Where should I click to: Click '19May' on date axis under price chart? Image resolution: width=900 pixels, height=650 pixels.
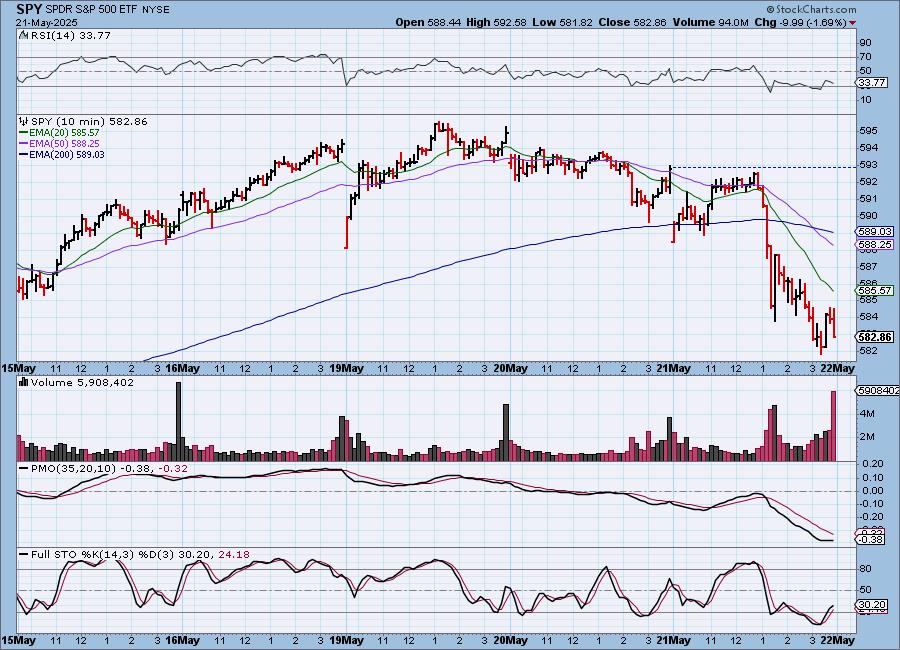346,368
